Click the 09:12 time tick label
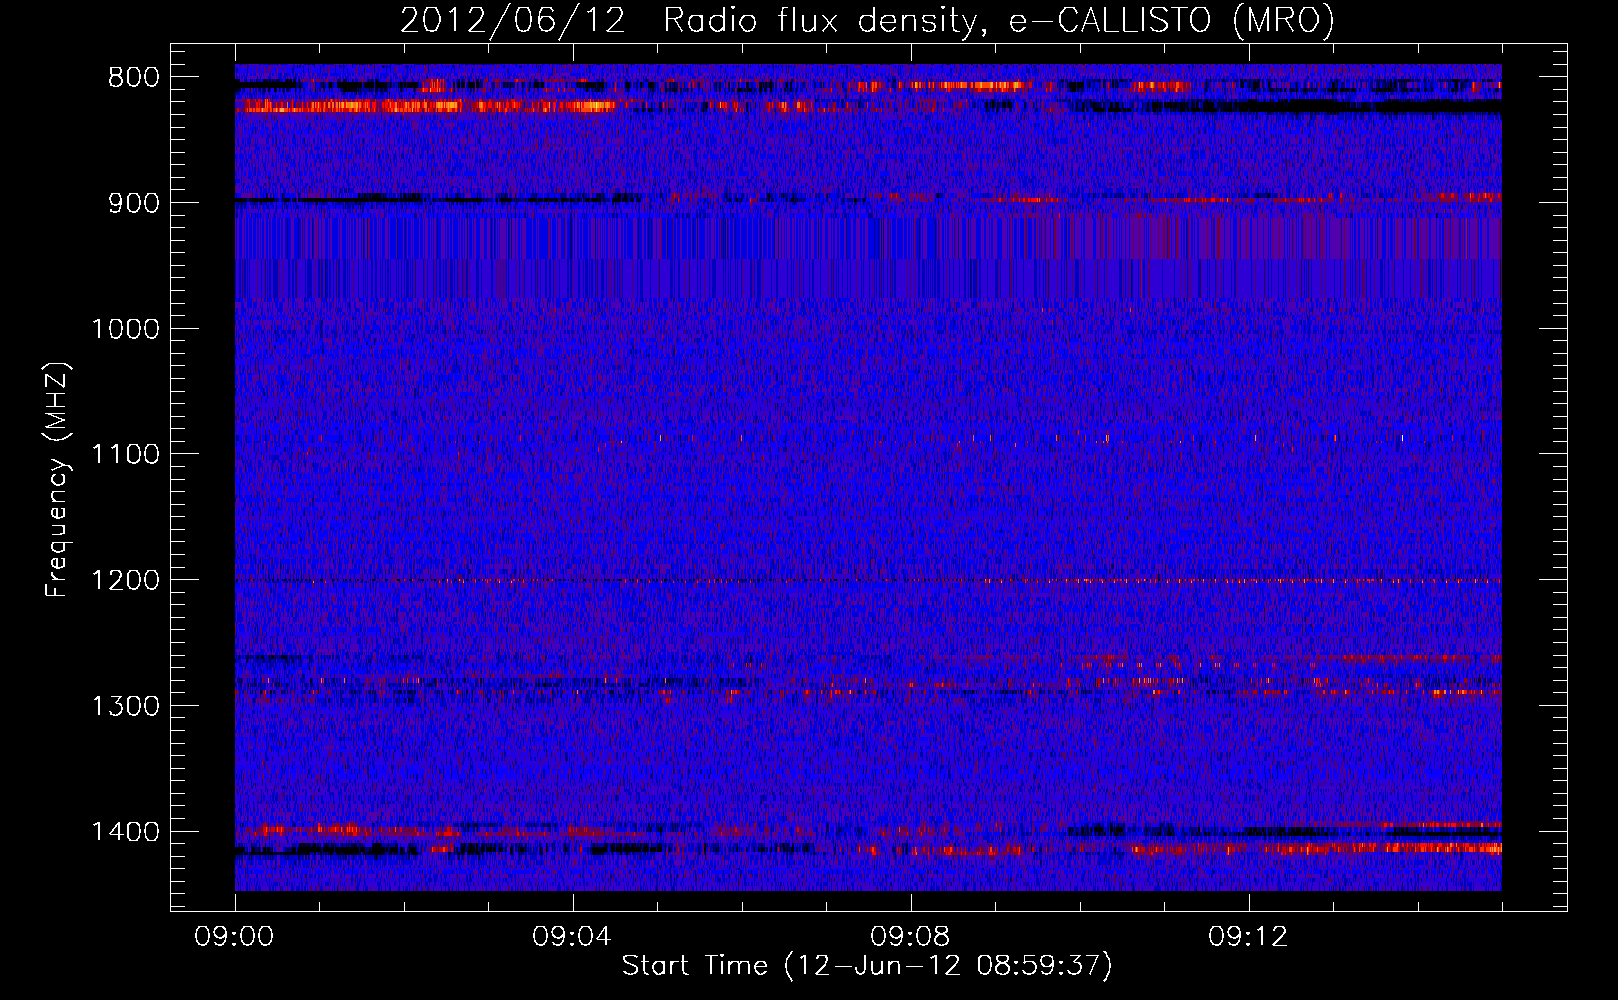 coord(1248,937)
